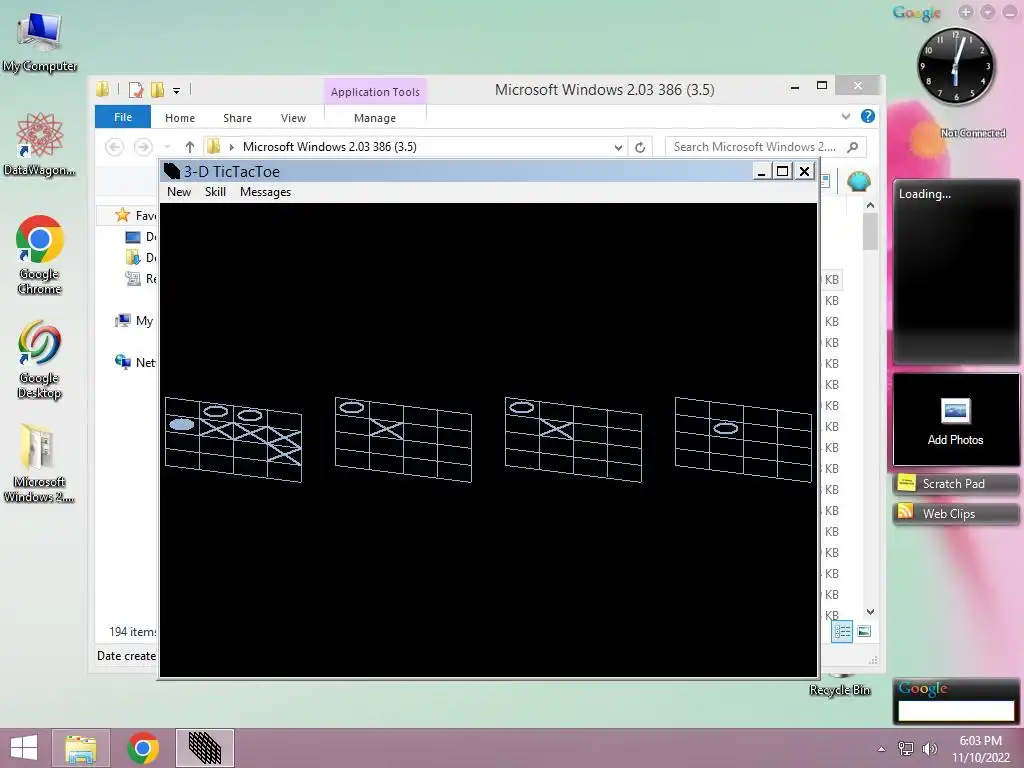Image resolution: width=1024 pixels, height=768 pixels.
Task: Open Quick Access Toolbar customize dropdown
Action: (x=176, y=91)
